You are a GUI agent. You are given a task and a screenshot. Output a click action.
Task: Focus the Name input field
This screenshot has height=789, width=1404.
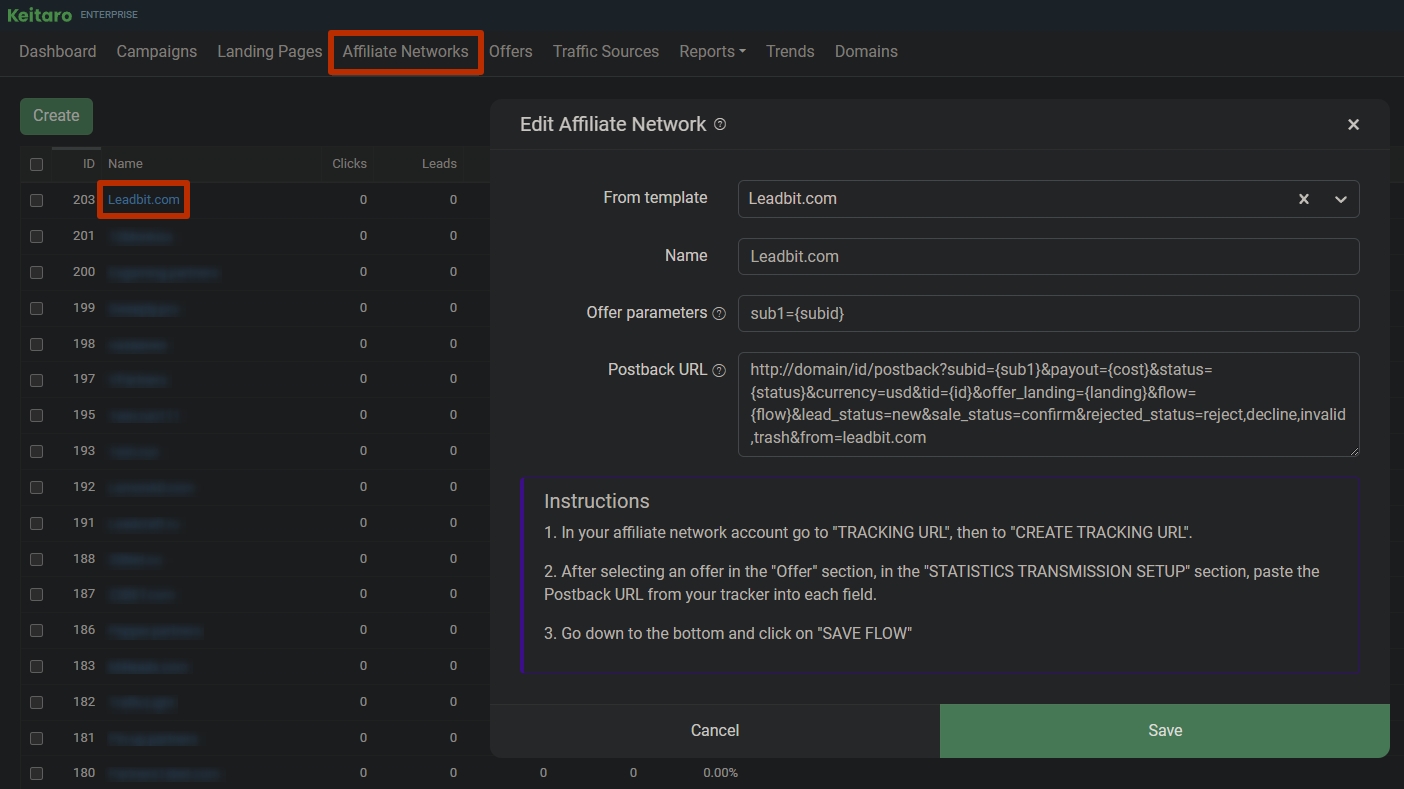tap(1048, 256)
